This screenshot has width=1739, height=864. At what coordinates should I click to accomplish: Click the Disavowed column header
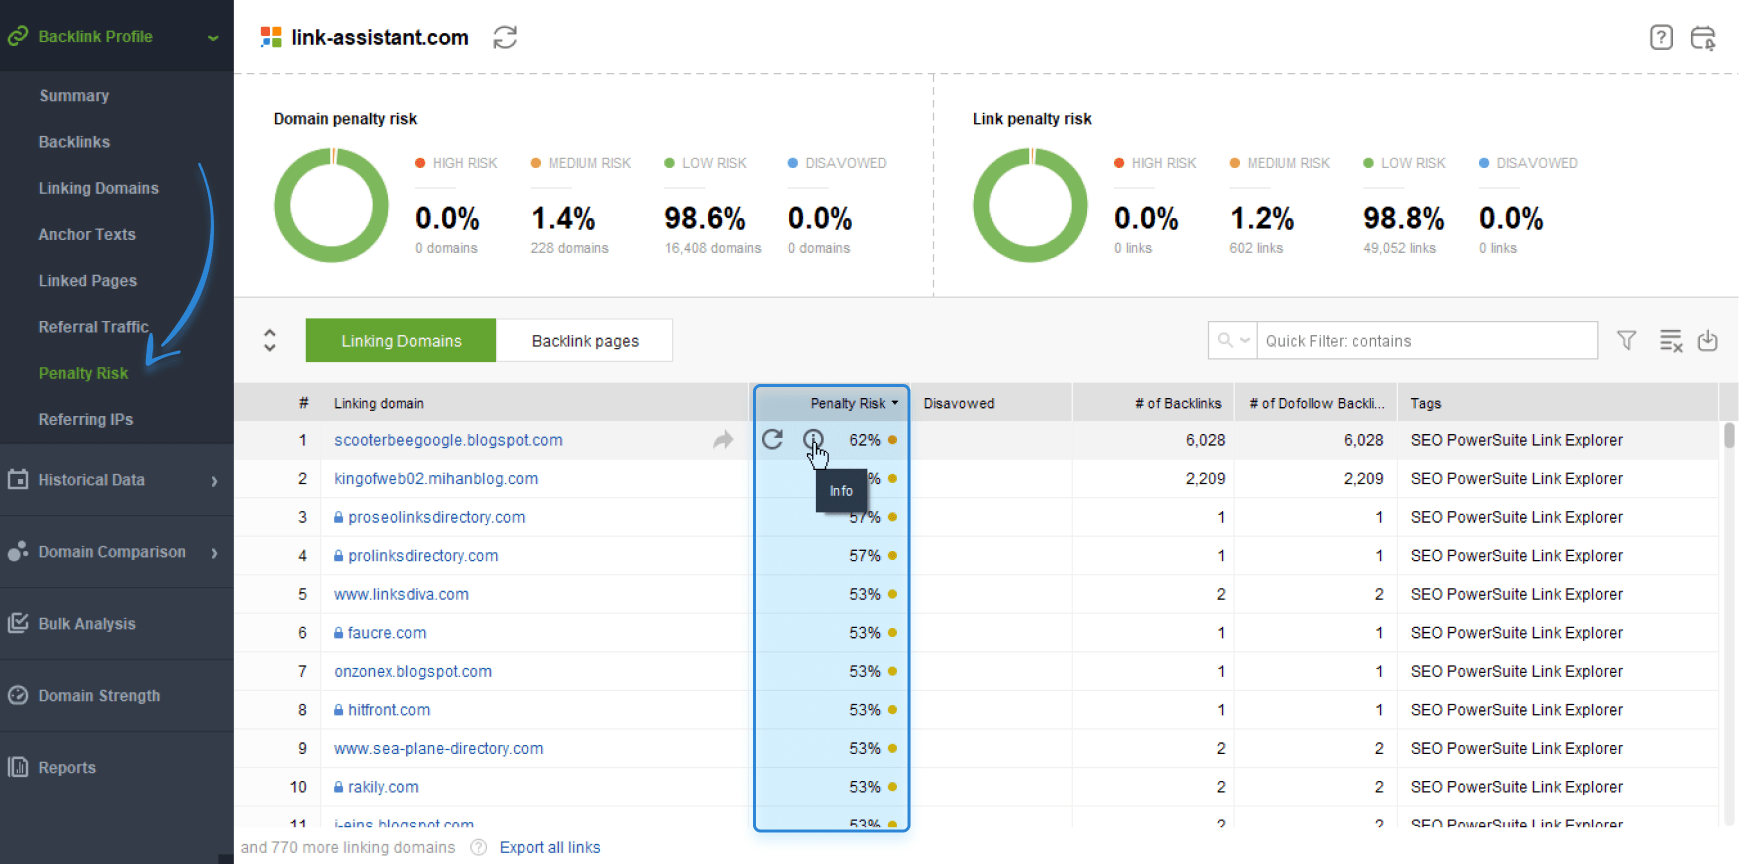(x=959, y=403)
